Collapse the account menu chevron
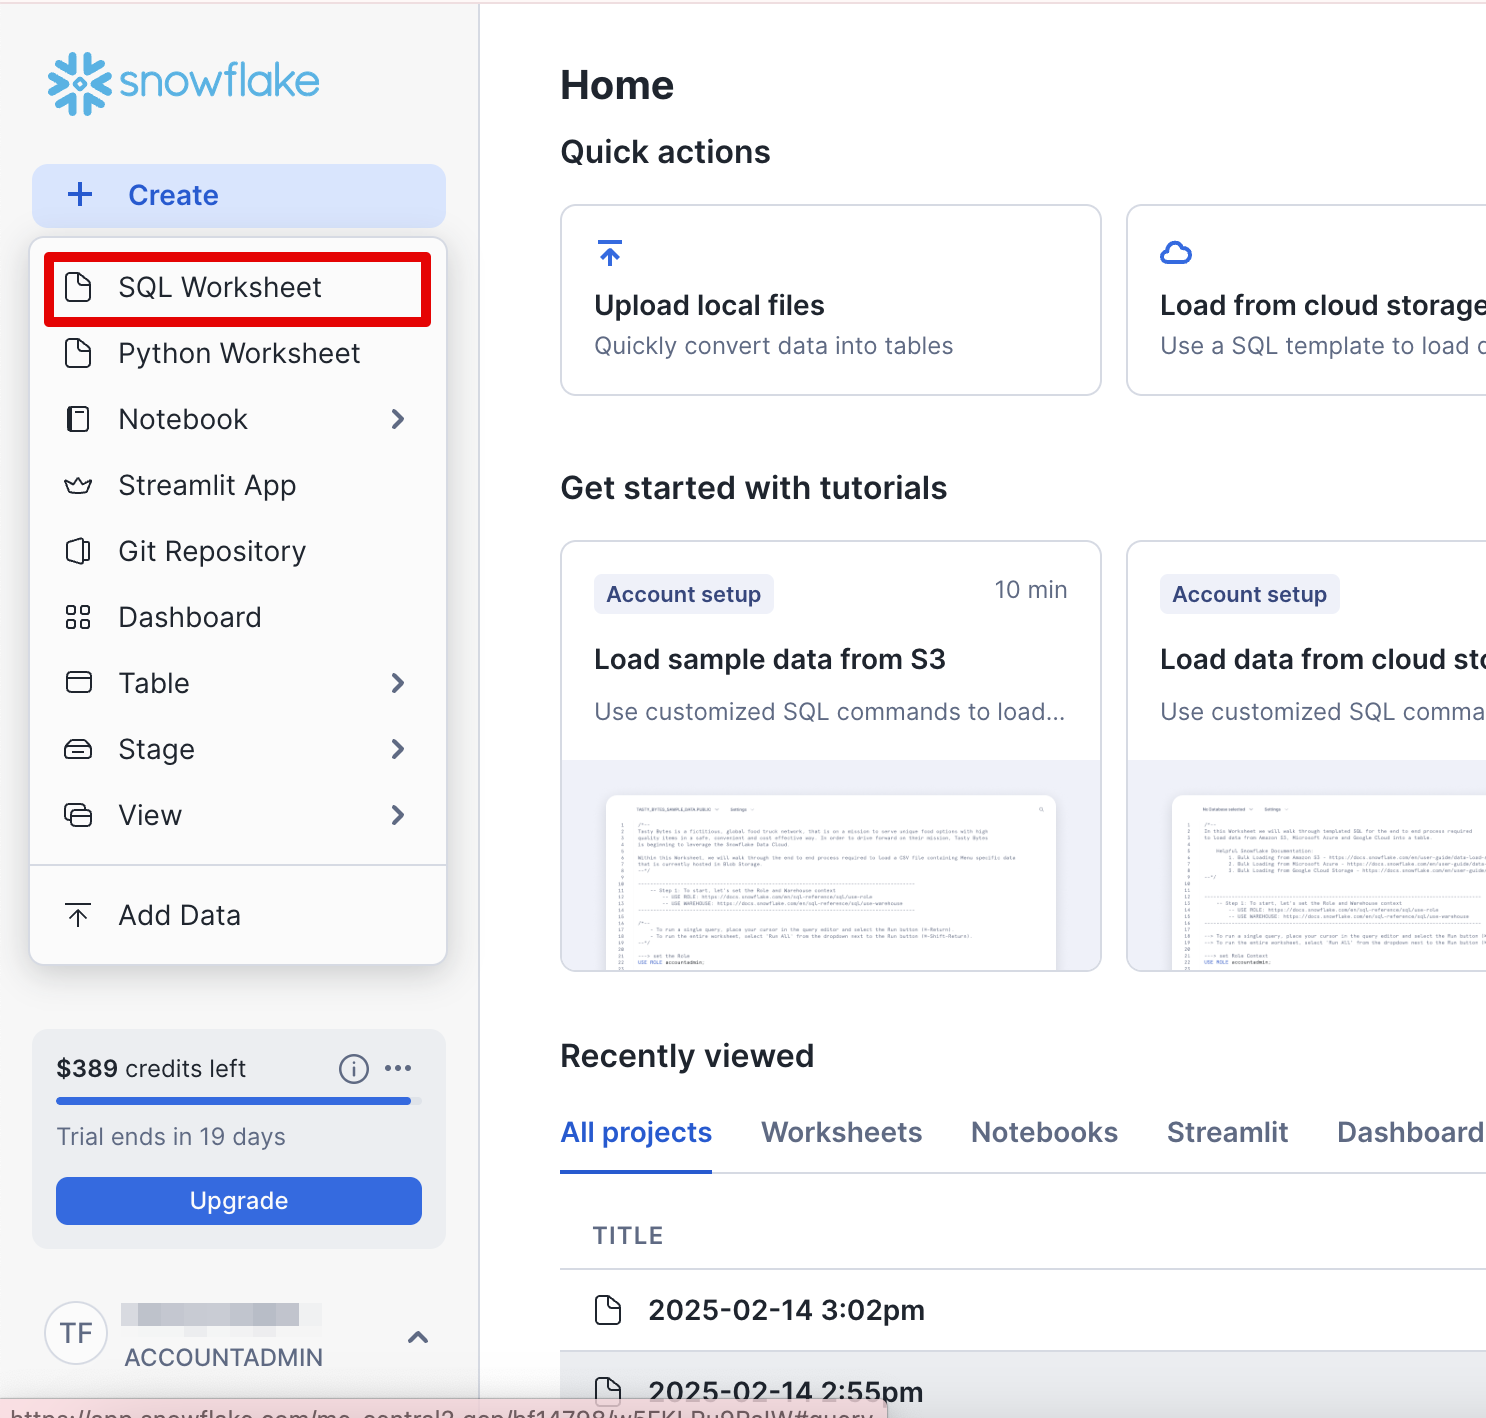1486x1418 pixels. tap(418, 1337)
